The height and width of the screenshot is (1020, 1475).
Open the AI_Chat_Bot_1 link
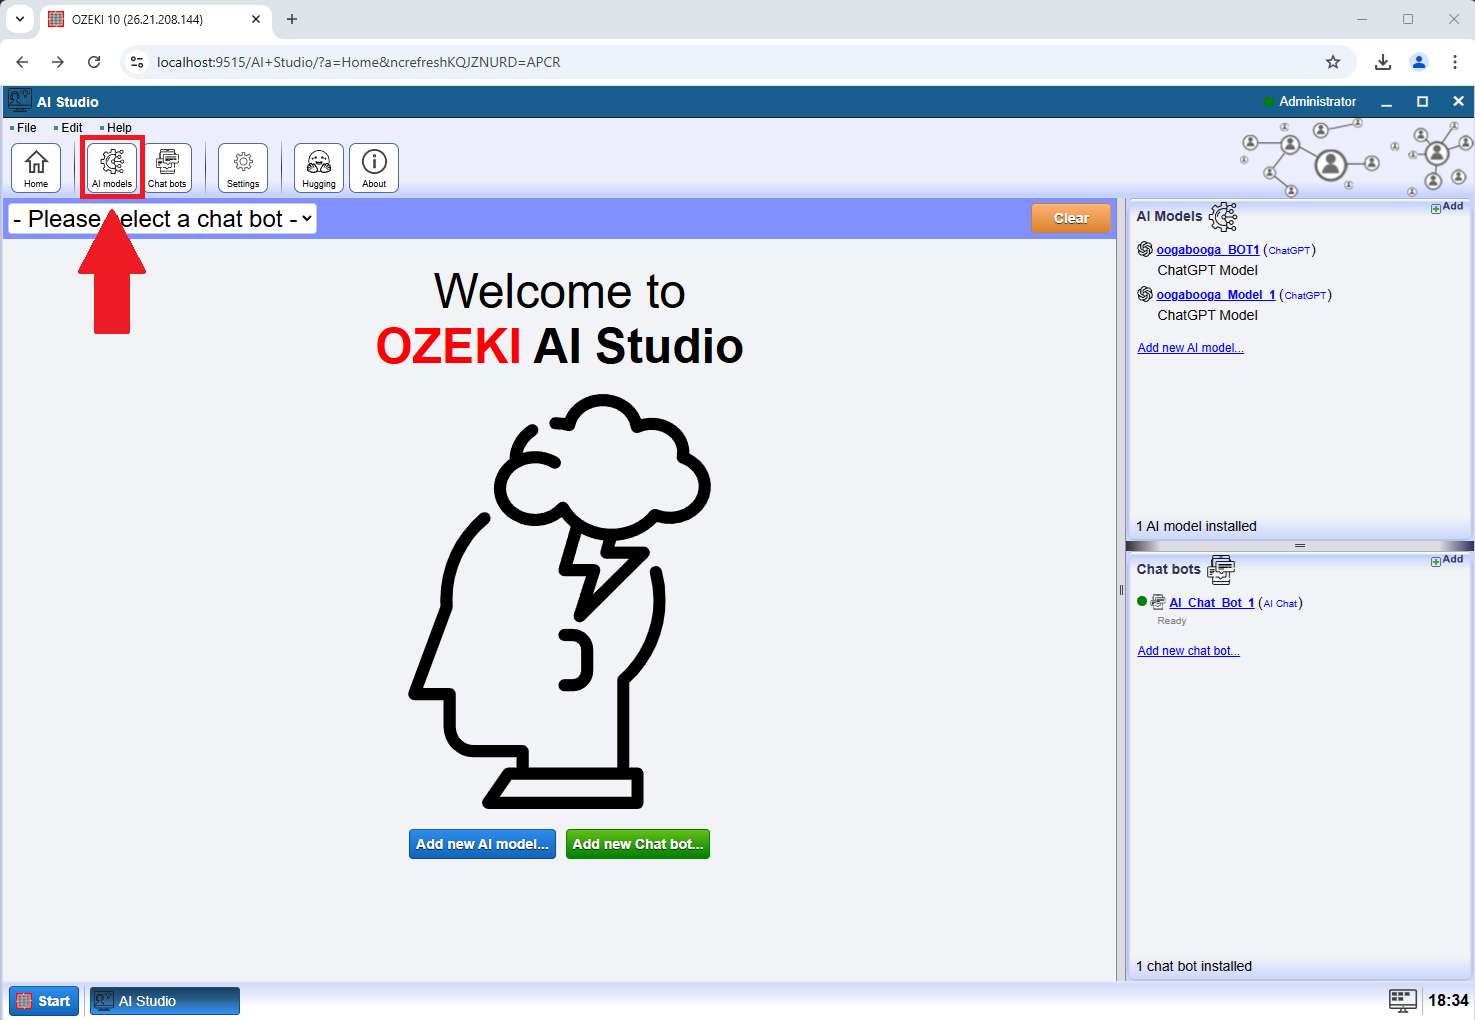(x=1212, y=603)
